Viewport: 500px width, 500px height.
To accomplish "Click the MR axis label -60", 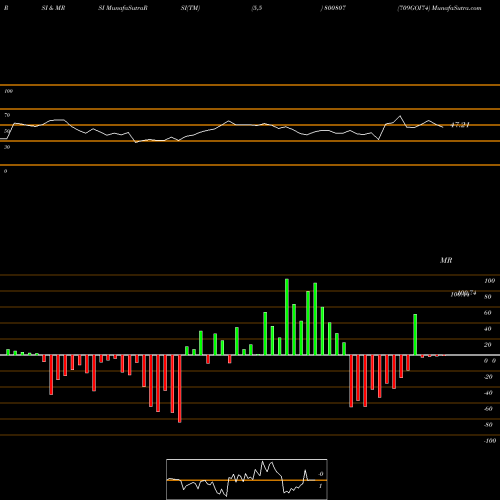I will pyautogui.click(x=488, y=409).
